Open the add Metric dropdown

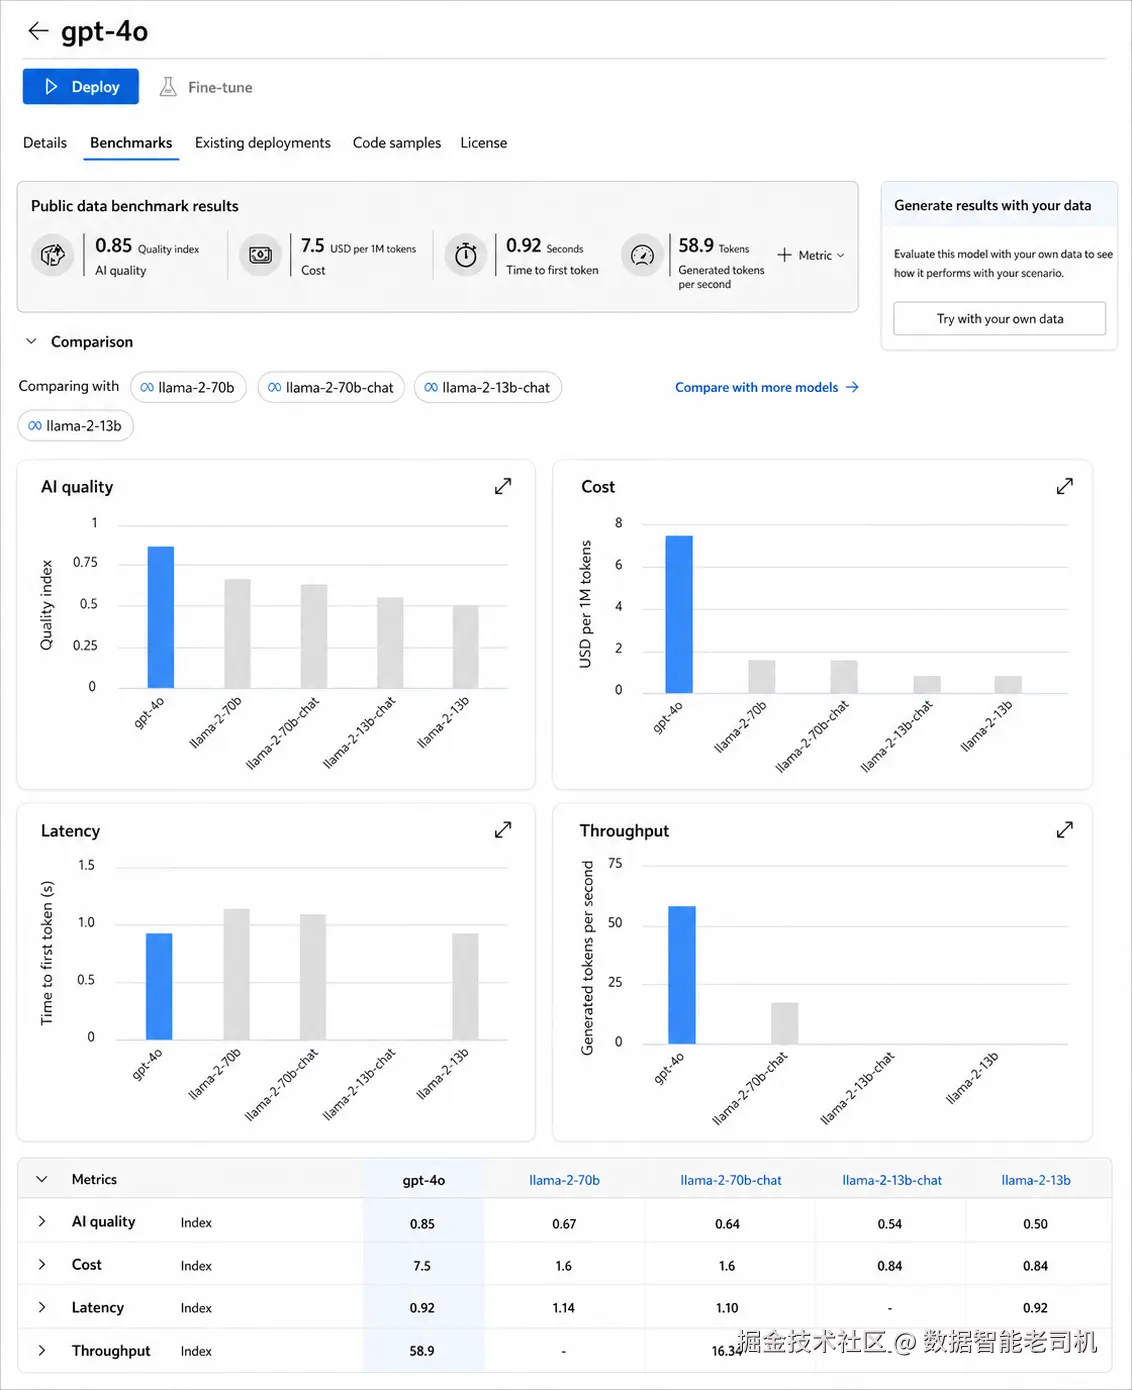pos(811,255)
